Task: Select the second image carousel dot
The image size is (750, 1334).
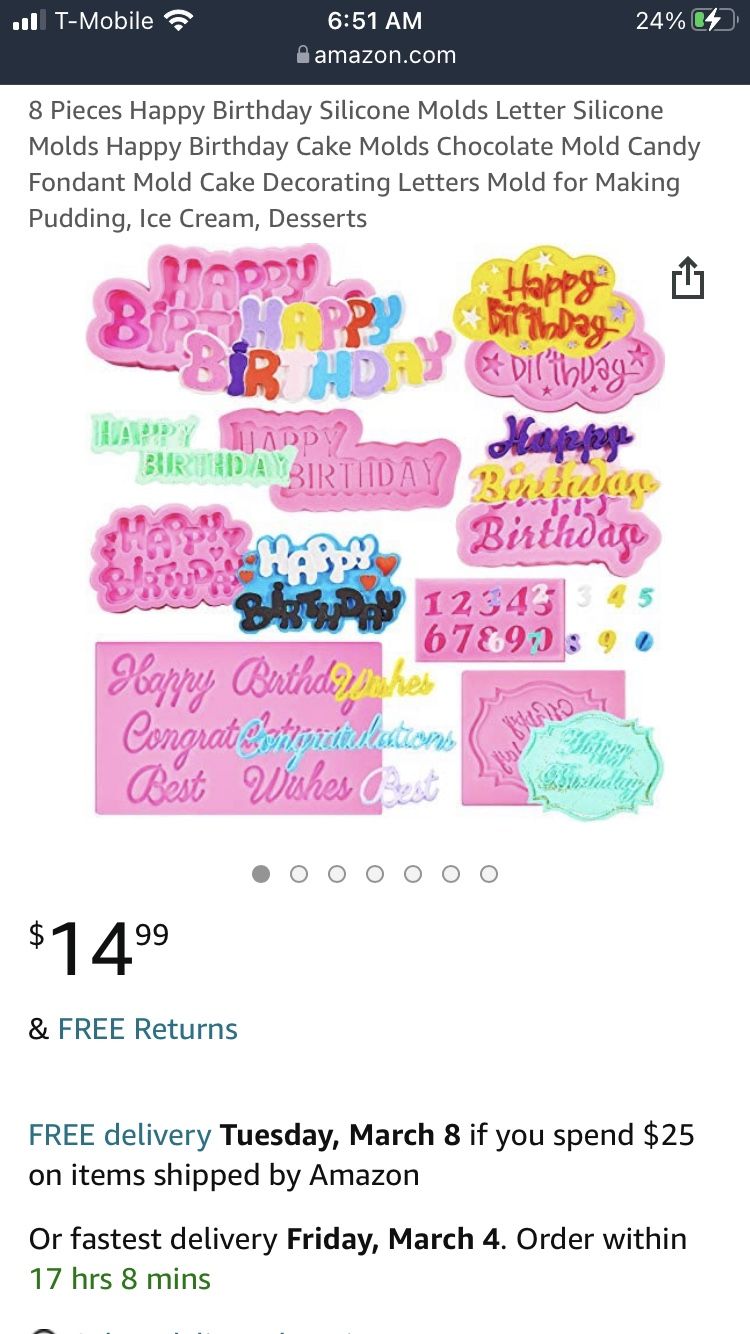Action: pyautogui.click(x=299, y=874)
